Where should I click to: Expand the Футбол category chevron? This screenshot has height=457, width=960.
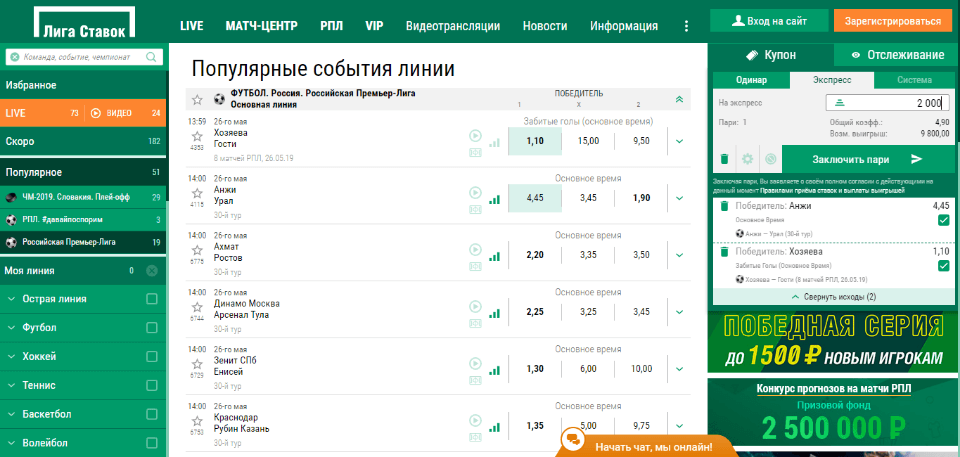point(11,328)
